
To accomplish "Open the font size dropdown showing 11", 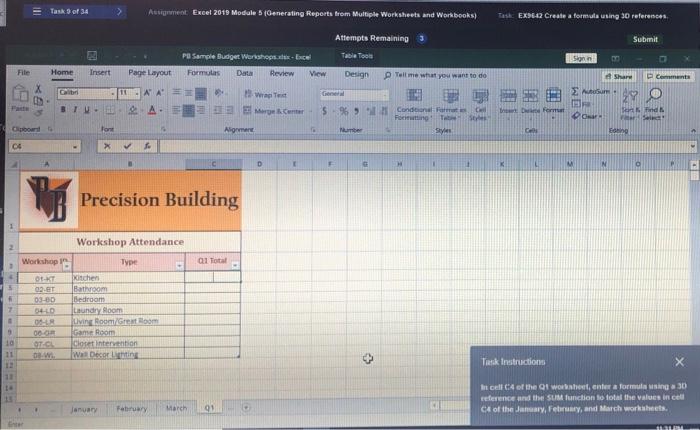I will coord(137,93).
